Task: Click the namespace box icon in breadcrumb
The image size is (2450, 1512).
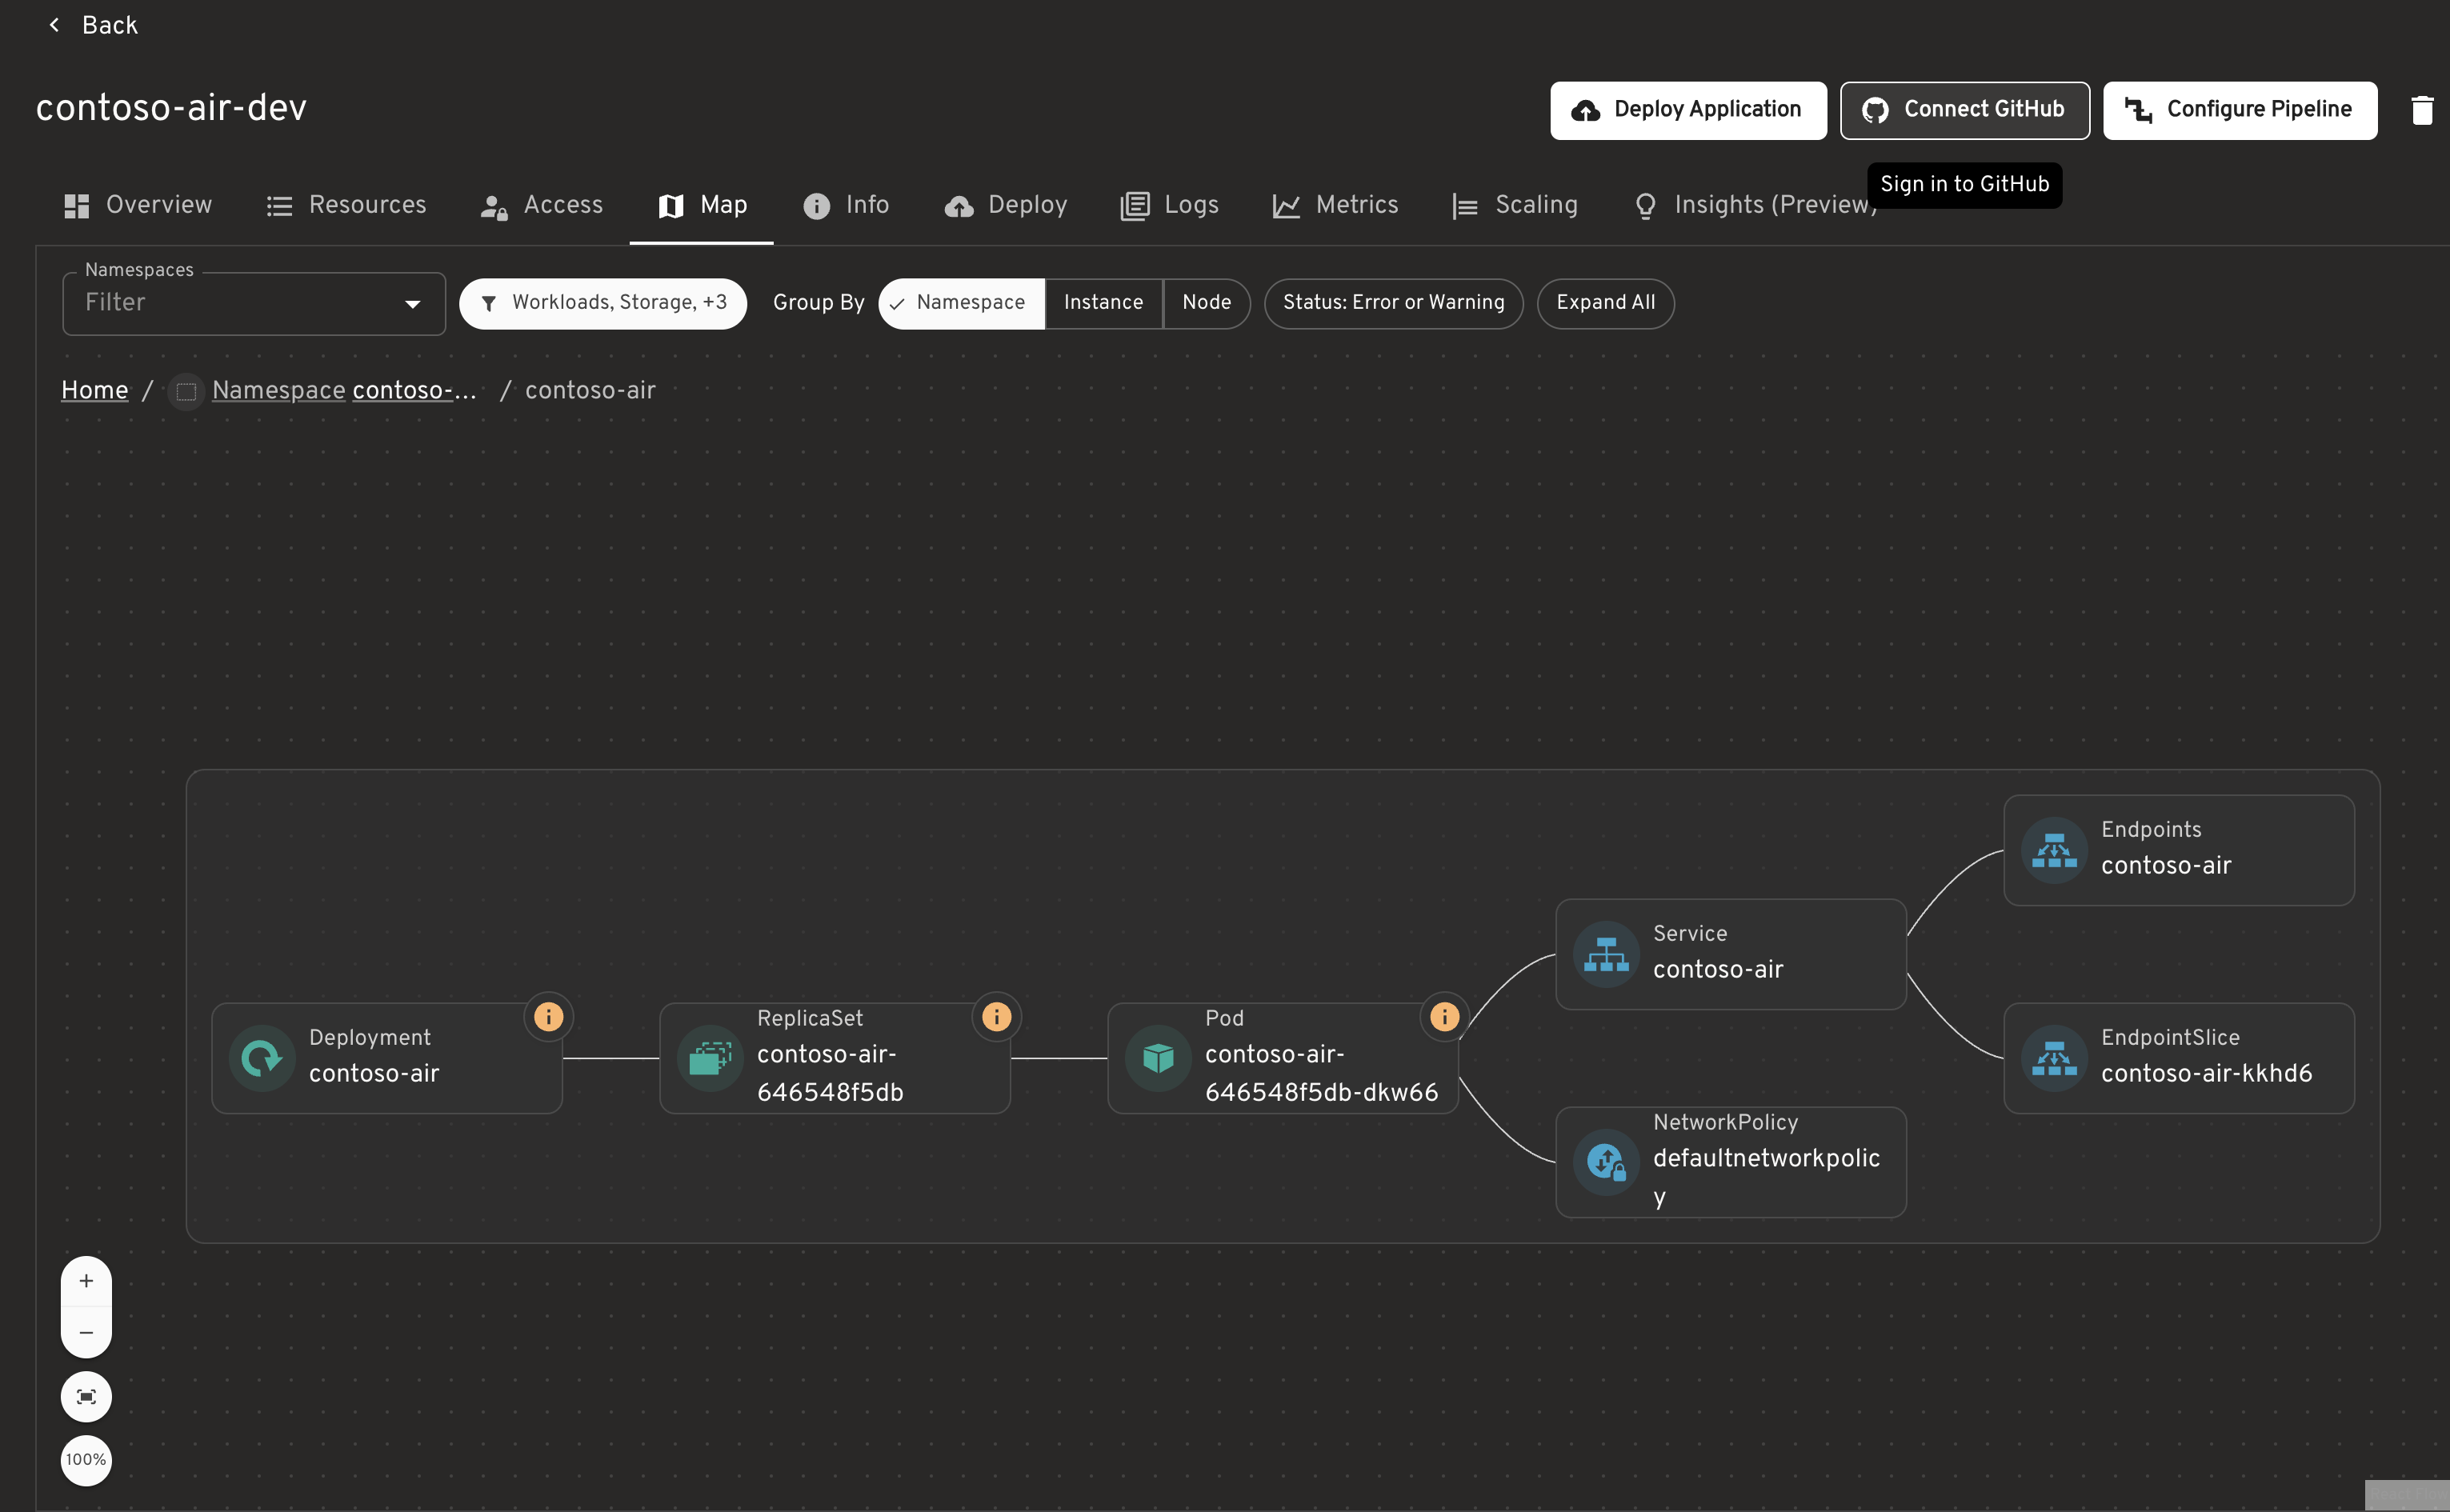Action: click(186, 391)
